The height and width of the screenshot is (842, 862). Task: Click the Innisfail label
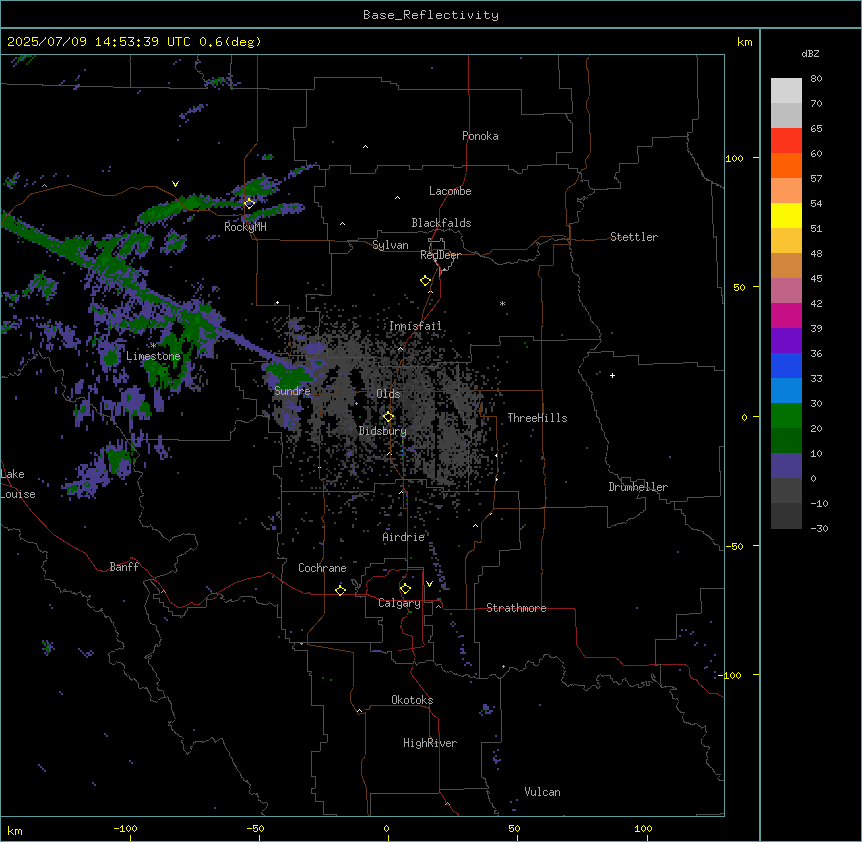(x=415, y=326)
